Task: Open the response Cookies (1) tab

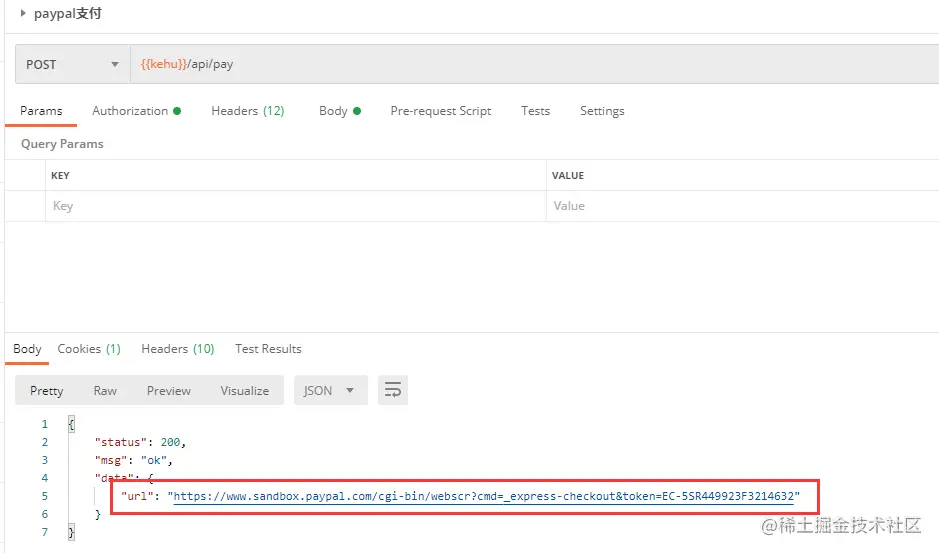Action: point(89,349)
